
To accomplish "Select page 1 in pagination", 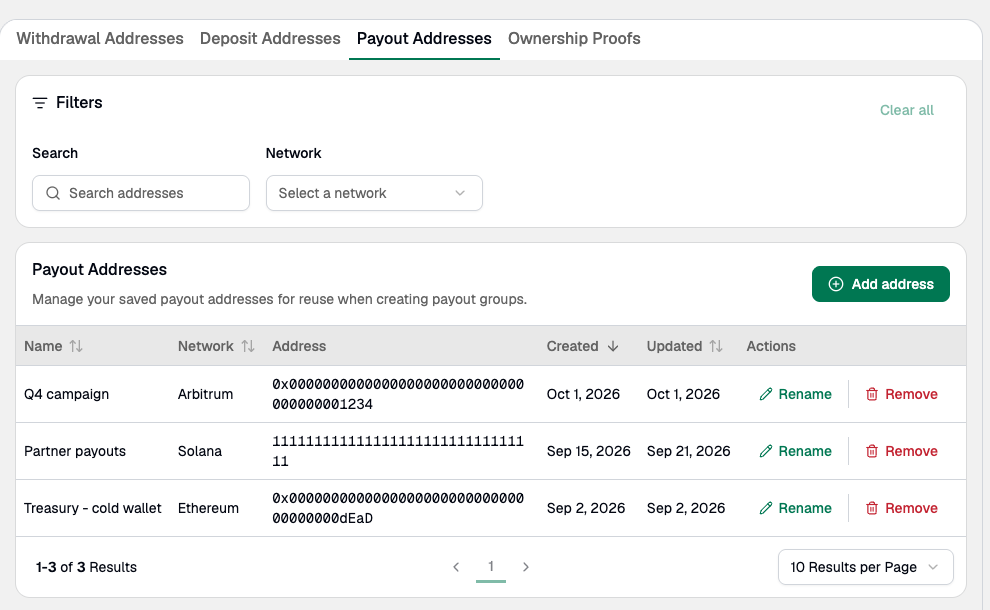I will [491, 566].
